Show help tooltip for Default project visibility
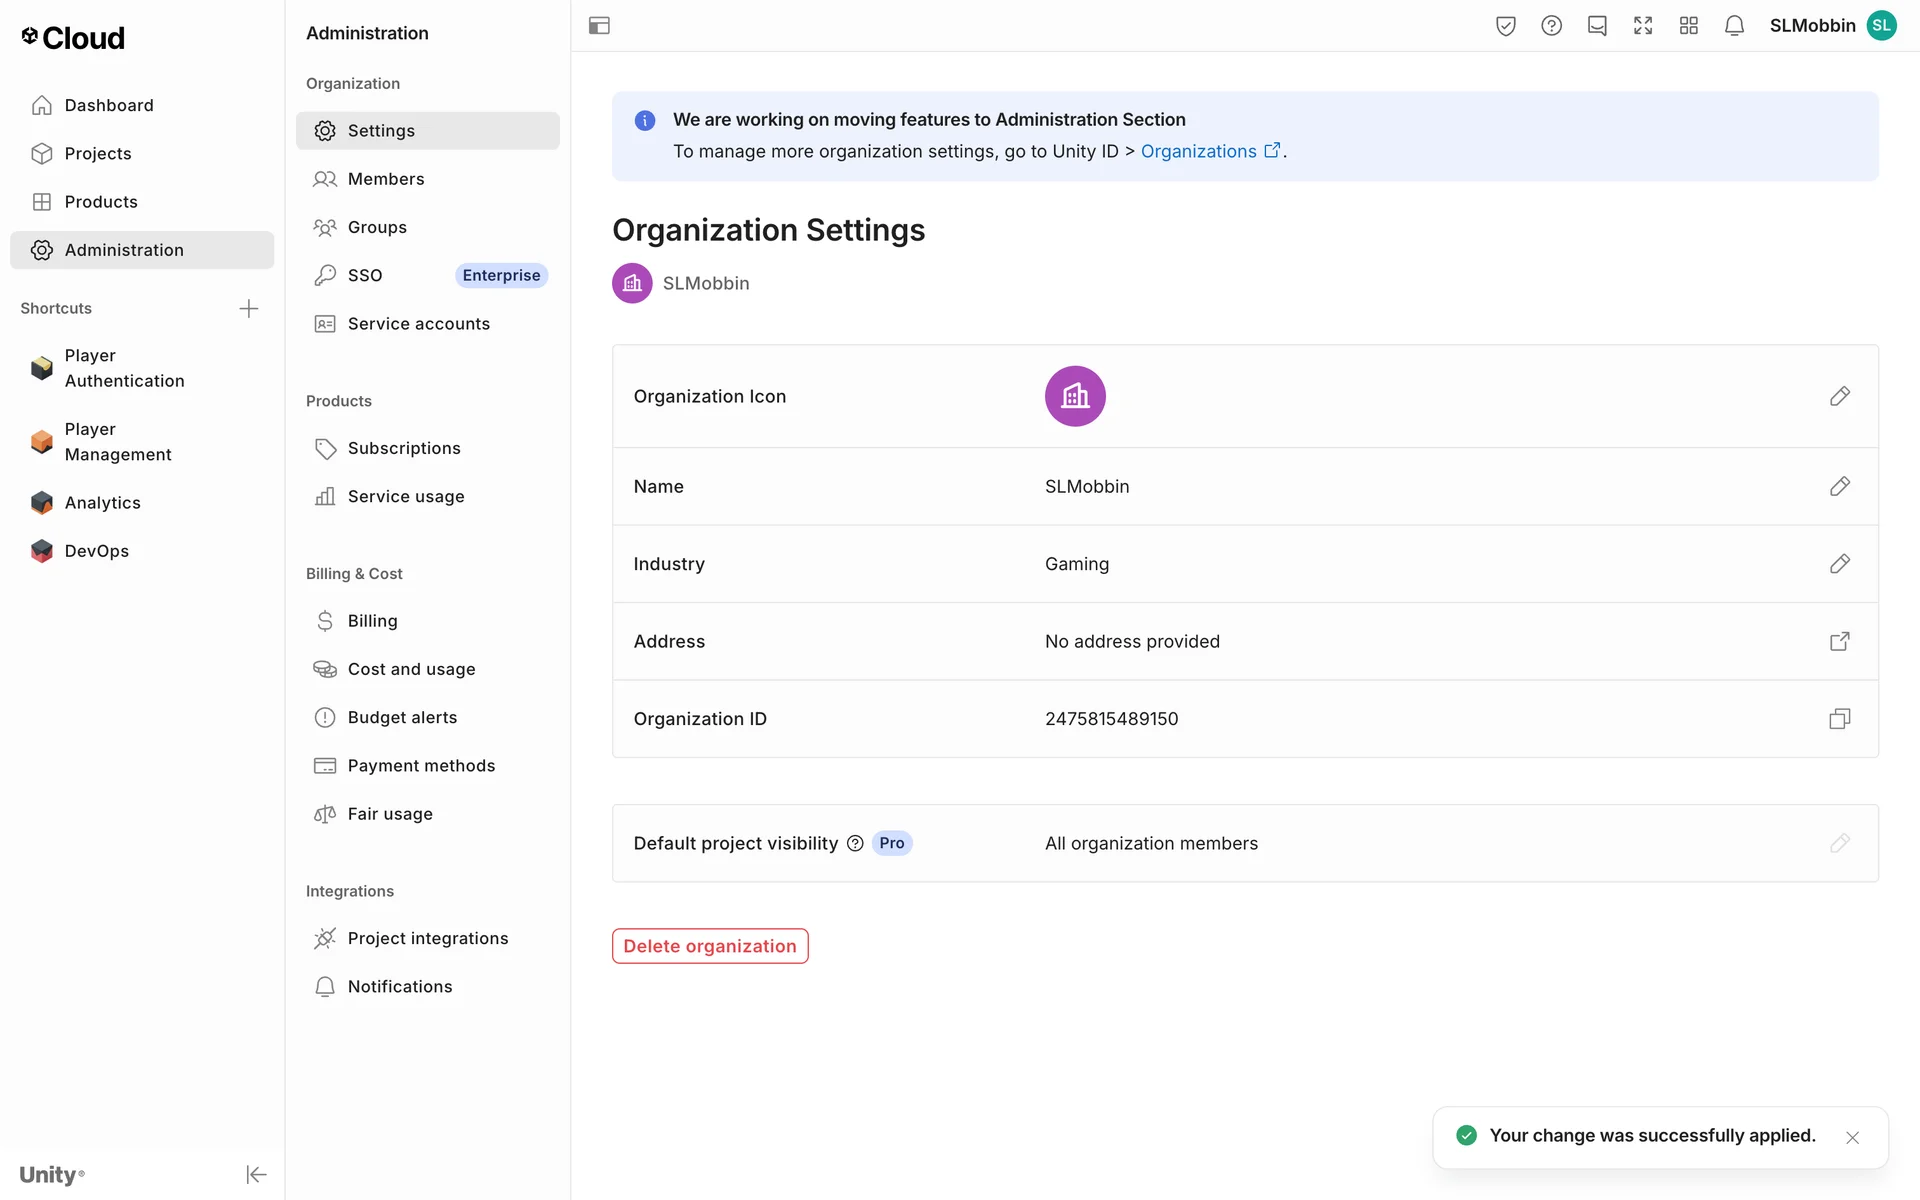Screen dimensions: 1920x1200 point(855,843)
